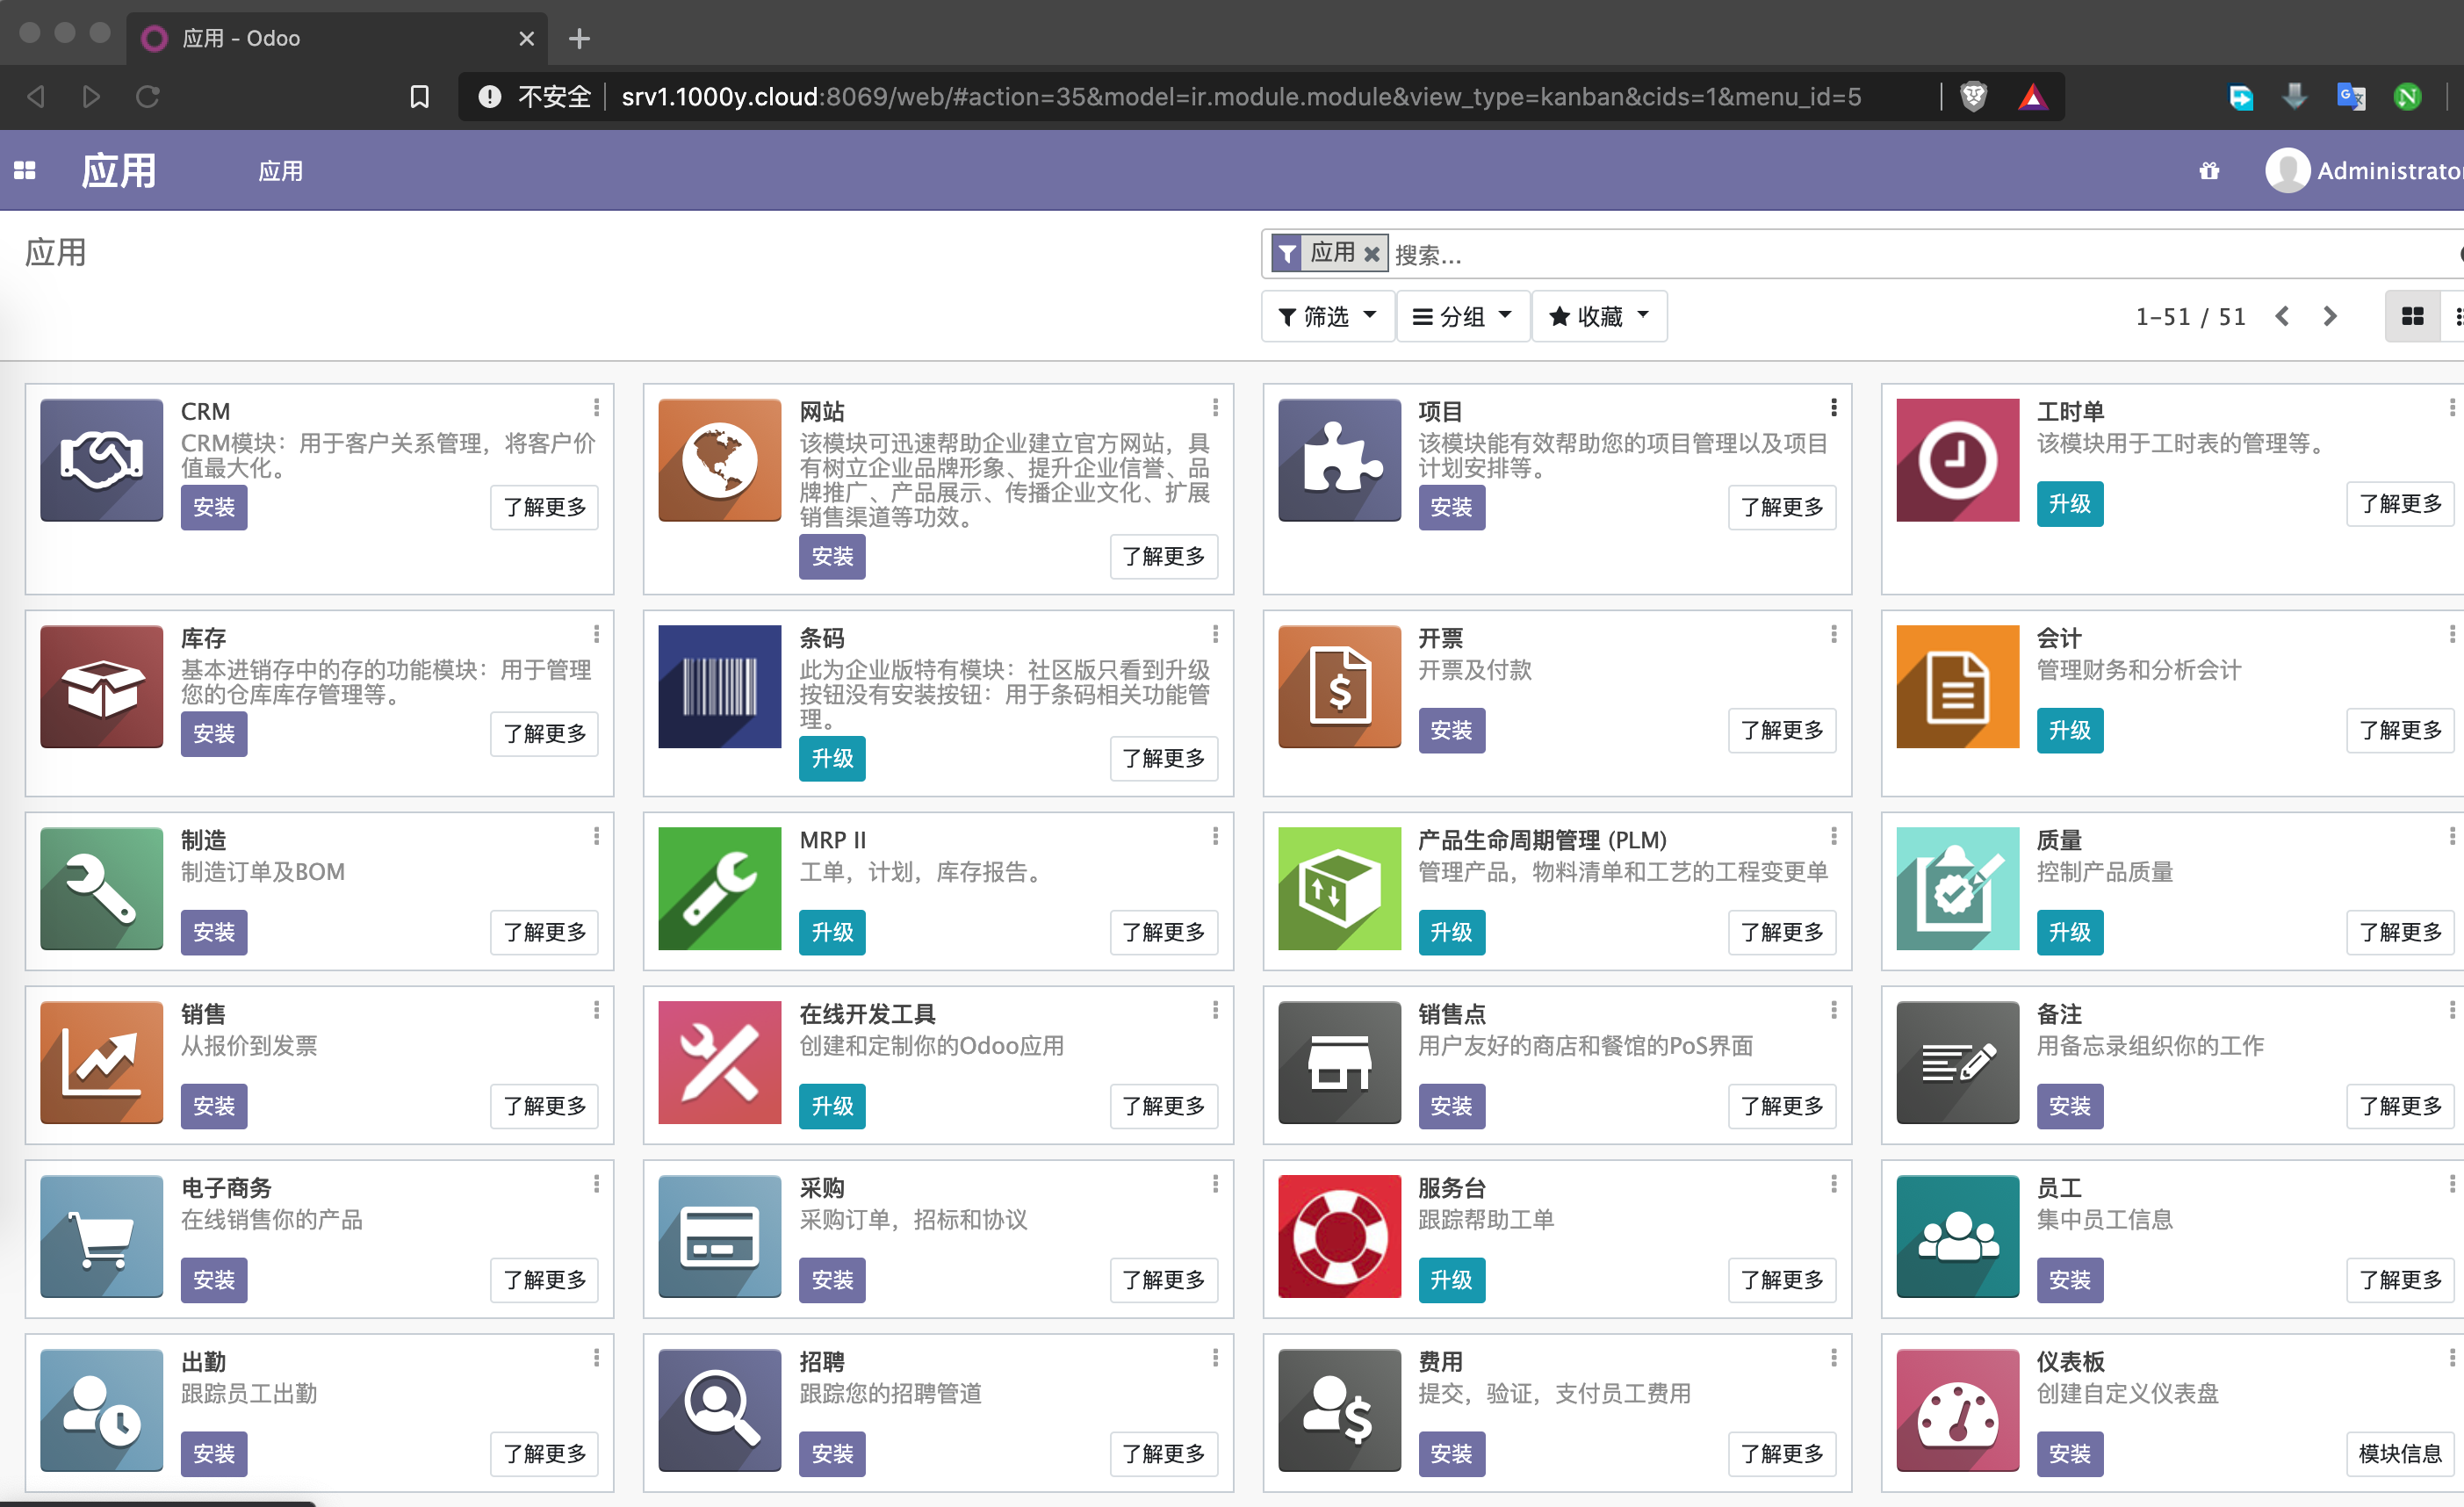Click 升级 for 工时单
2464x1507 pixels.
(2069, 504)
